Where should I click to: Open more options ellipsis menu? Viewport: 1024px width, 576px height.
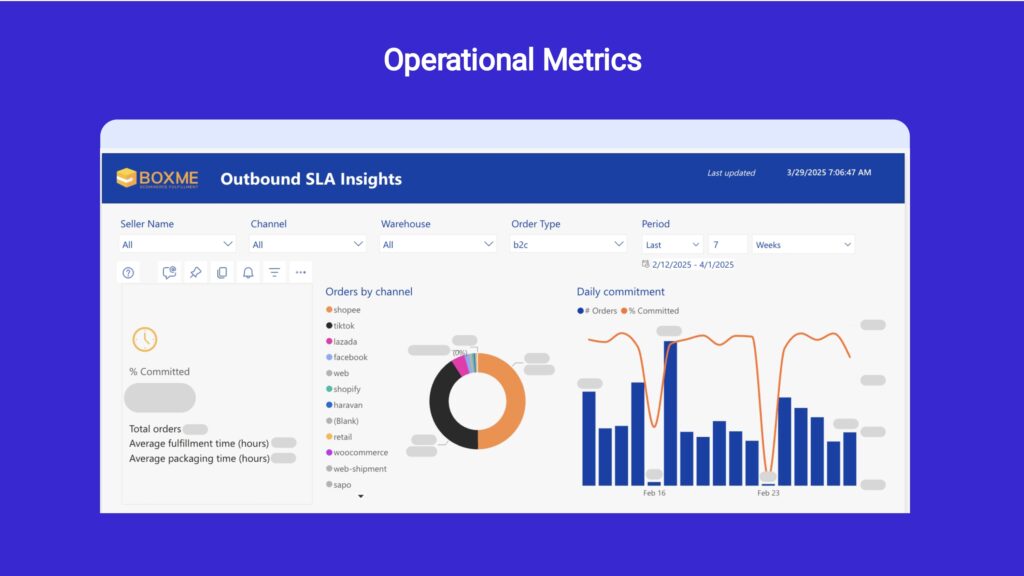click(x=300, y=272)
